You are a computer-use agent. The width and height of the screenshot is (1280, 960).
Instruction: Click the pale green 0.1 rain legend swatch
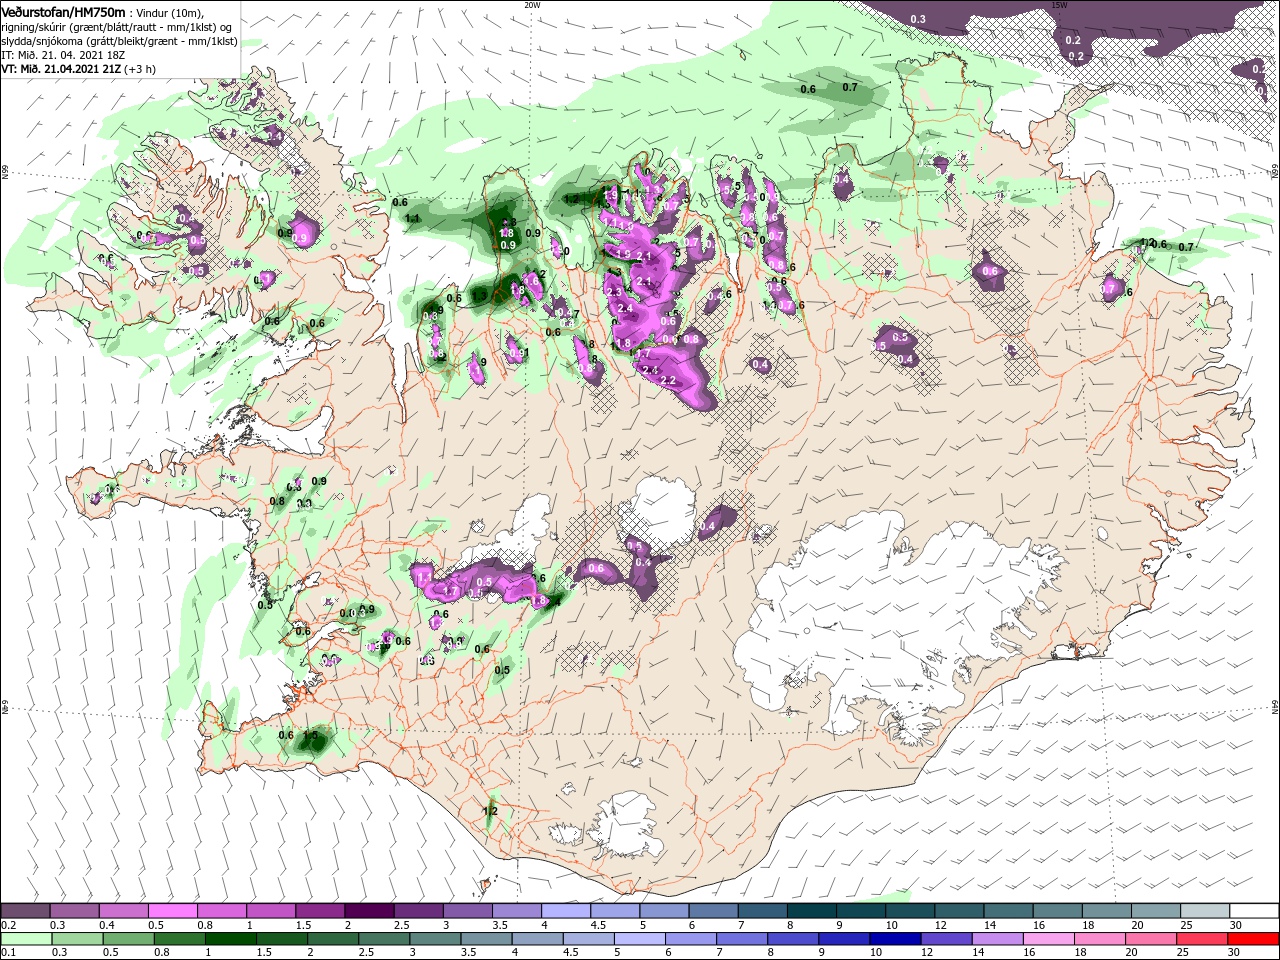25,939
